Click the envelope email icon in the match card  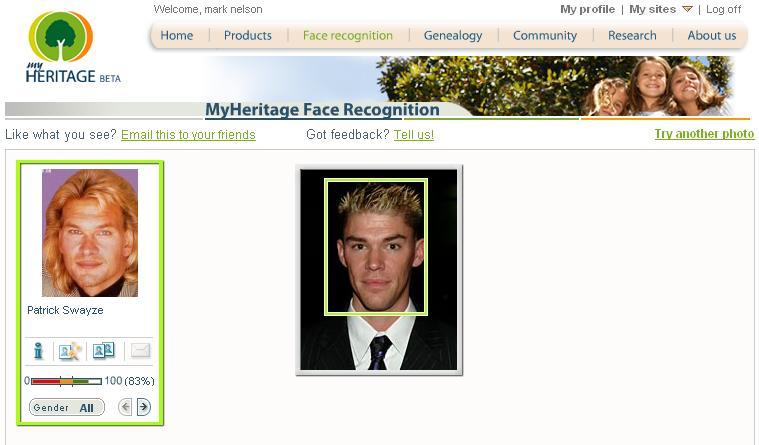(x=140, y=350)
